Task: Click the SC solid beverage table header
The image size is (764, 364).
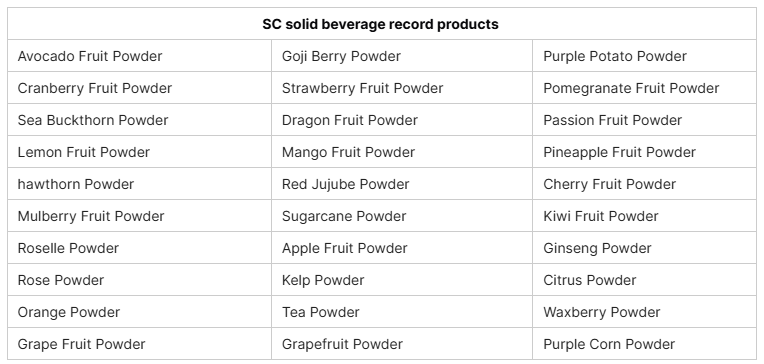Action: pos(382,24)
